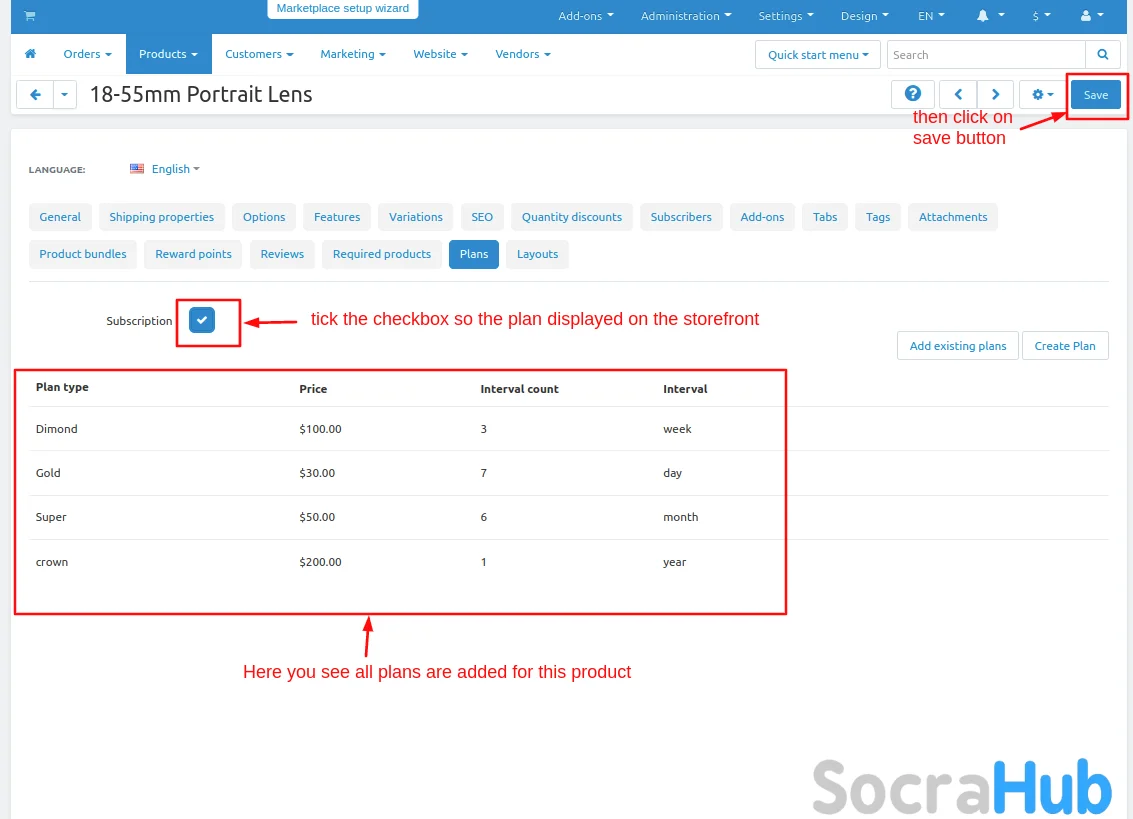This screenshot has height=819, width=1133.
Task: Go to previous product arrow
Action: coord(958,94)
